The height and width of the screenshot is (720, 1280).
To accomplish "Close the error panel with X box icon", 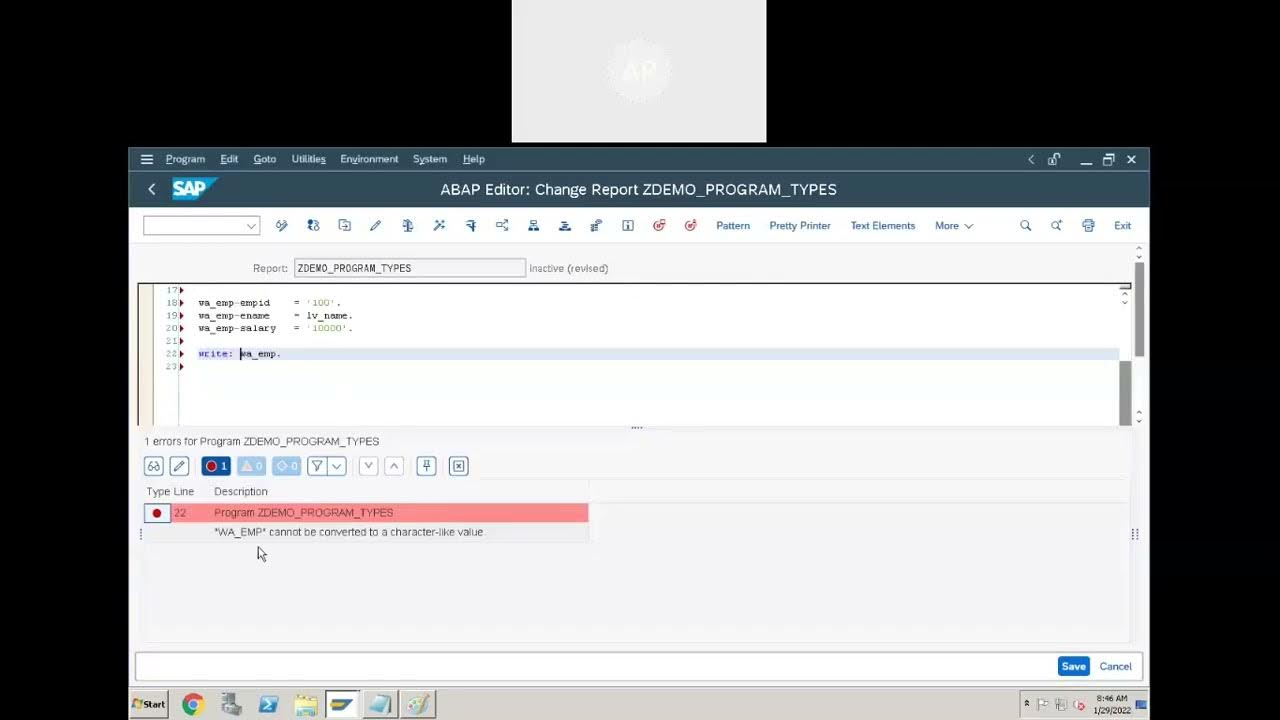I will 458,466.
